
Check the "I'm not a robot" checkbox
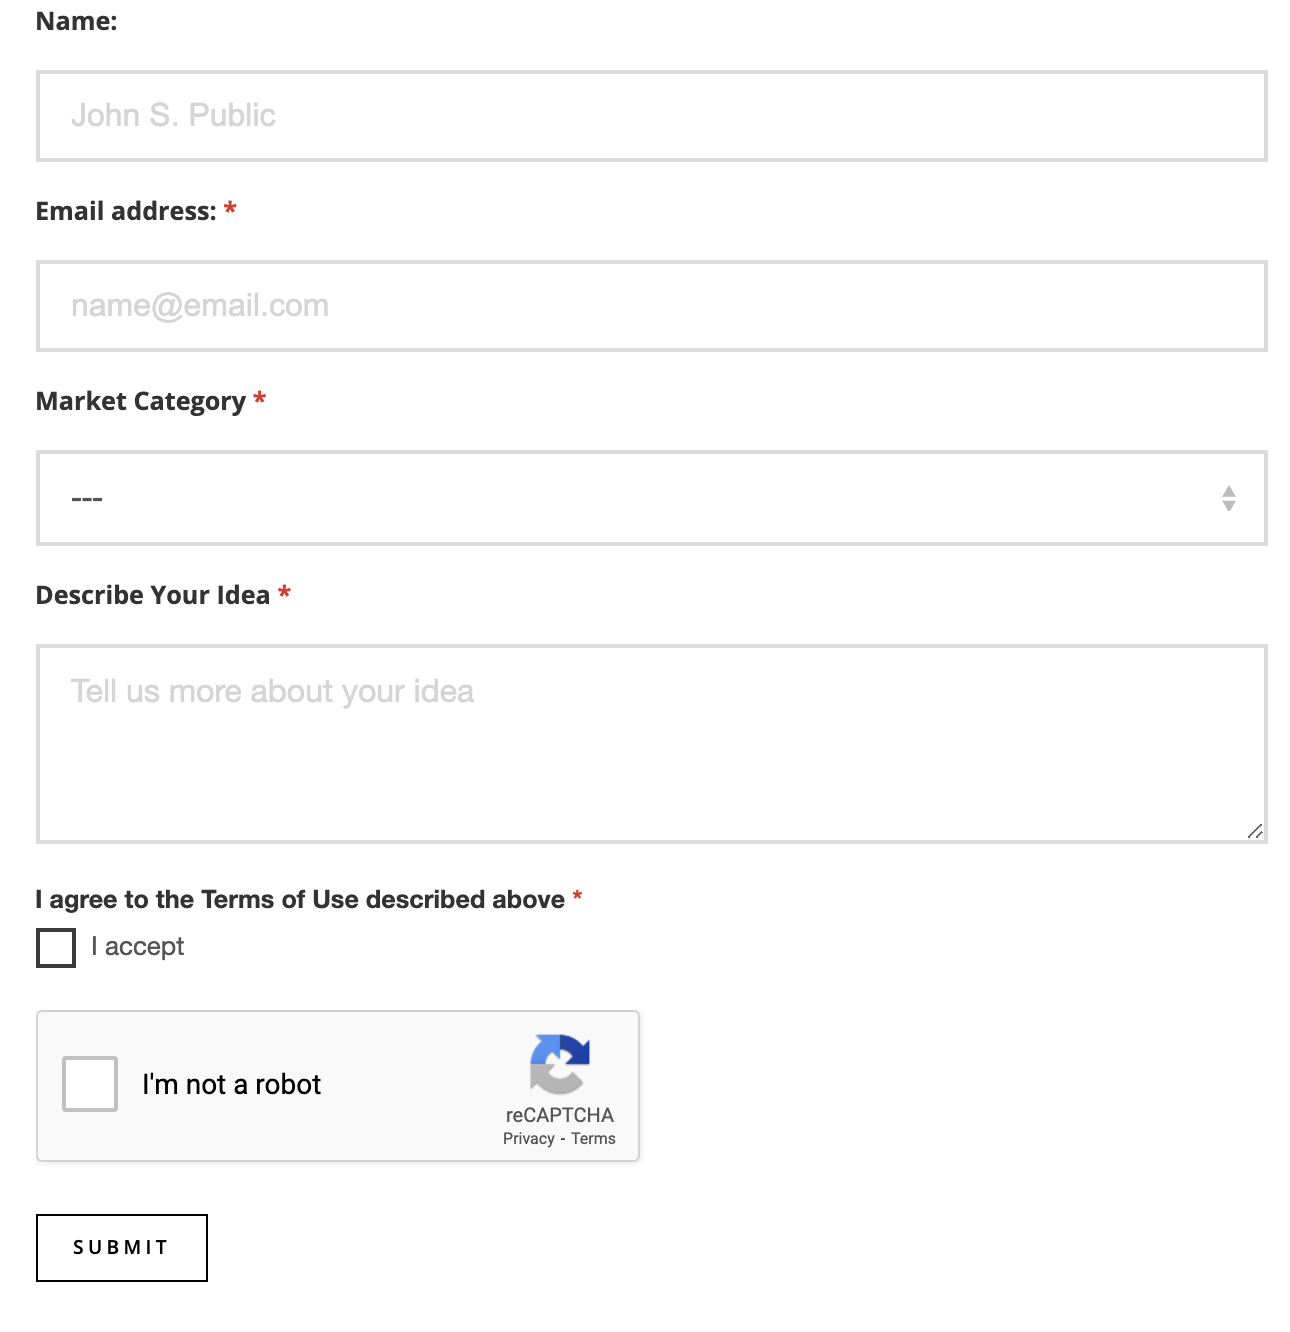(89, 1084)
